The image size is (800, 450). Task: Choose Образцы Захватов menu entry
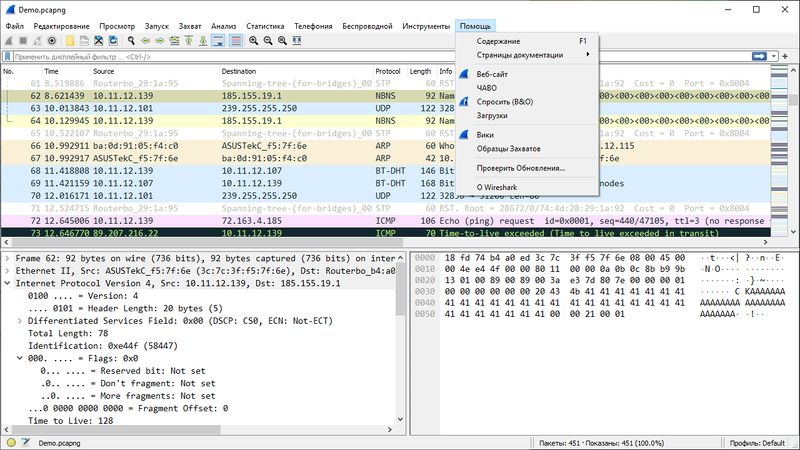click(527, 148)
